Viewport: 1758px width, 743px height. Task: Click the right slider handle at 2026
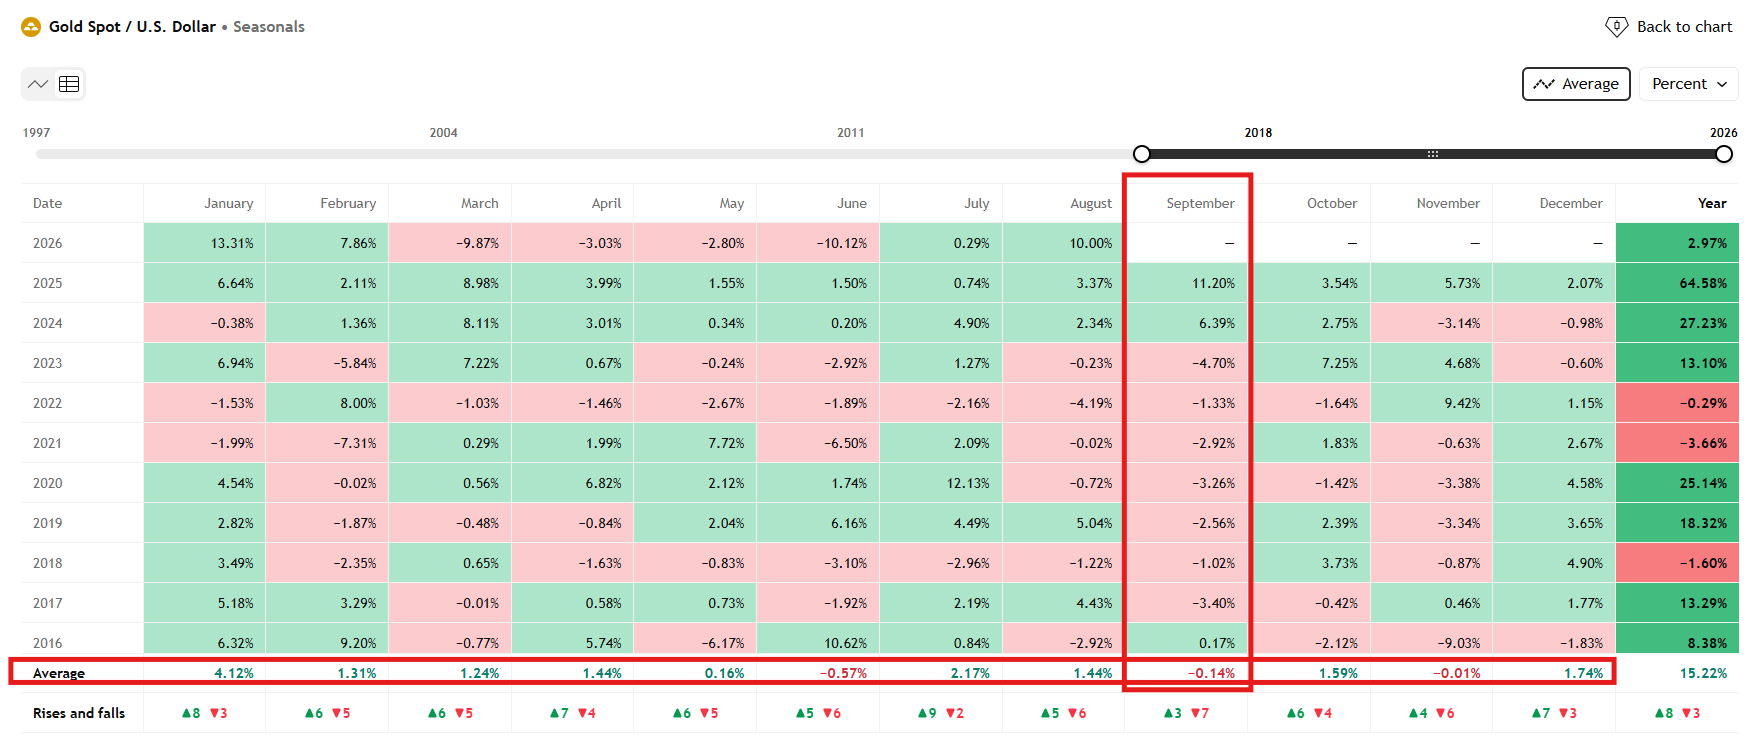[1724, 154]
